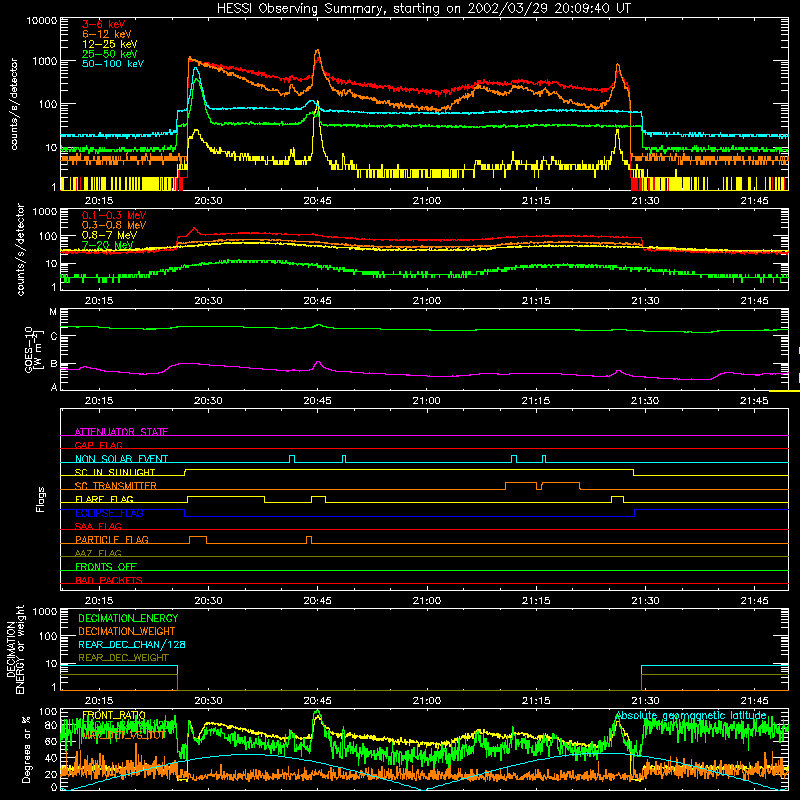Select the 50-100 keV legend label
The height and width of the screenshot is (800, 800).
point(113,63)
